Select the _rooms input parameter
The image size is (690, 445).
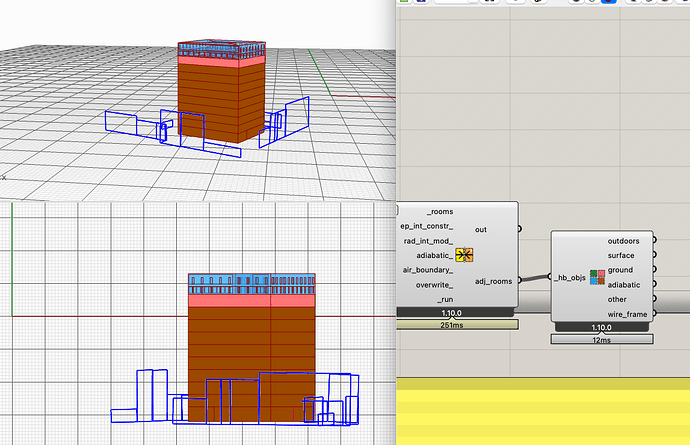(x=440, y=212)
